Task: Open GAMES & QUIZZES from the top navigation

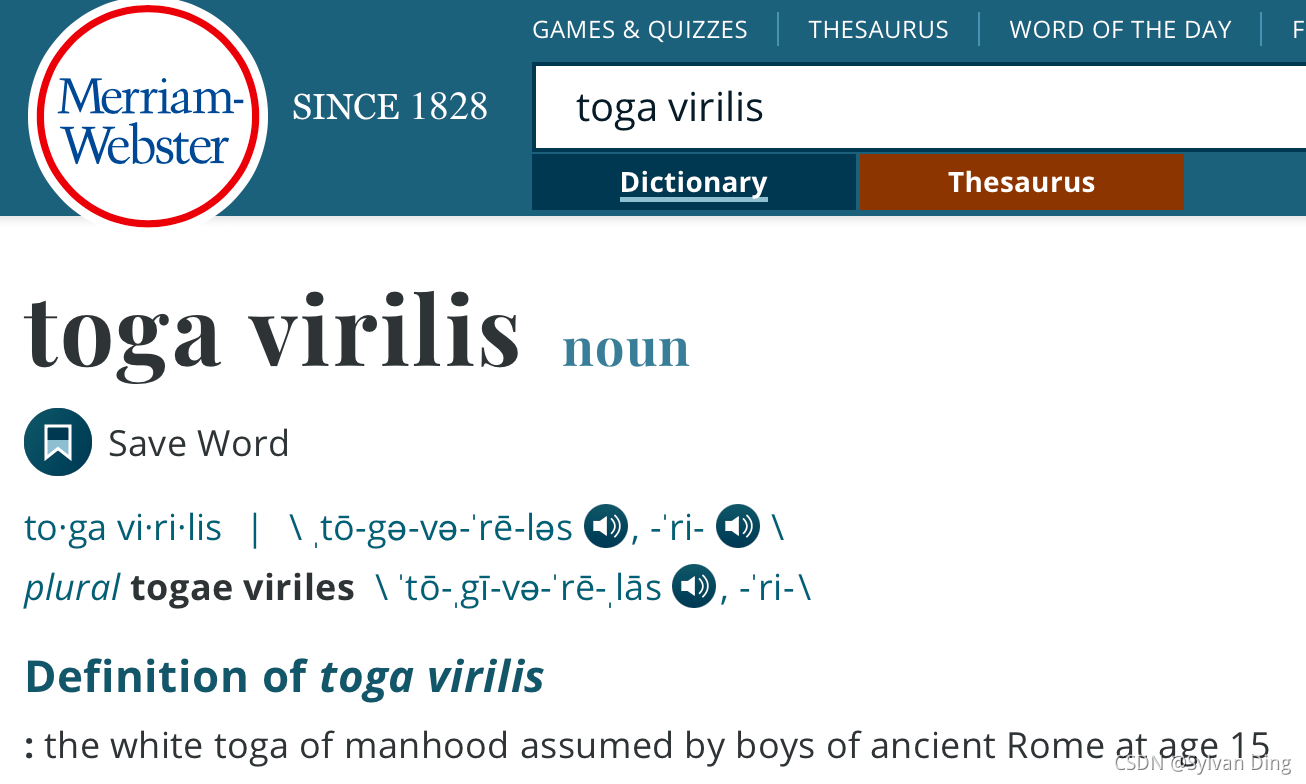Action: tap(639, 29)
